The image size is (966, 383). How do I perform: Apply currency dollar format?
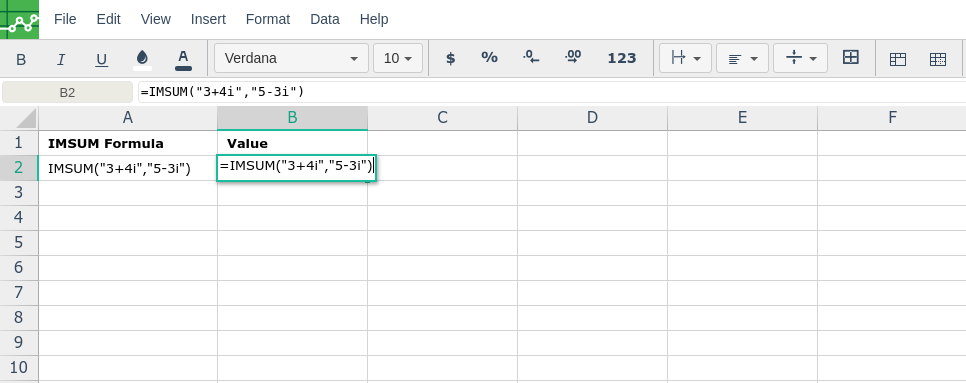coord(450,58)
